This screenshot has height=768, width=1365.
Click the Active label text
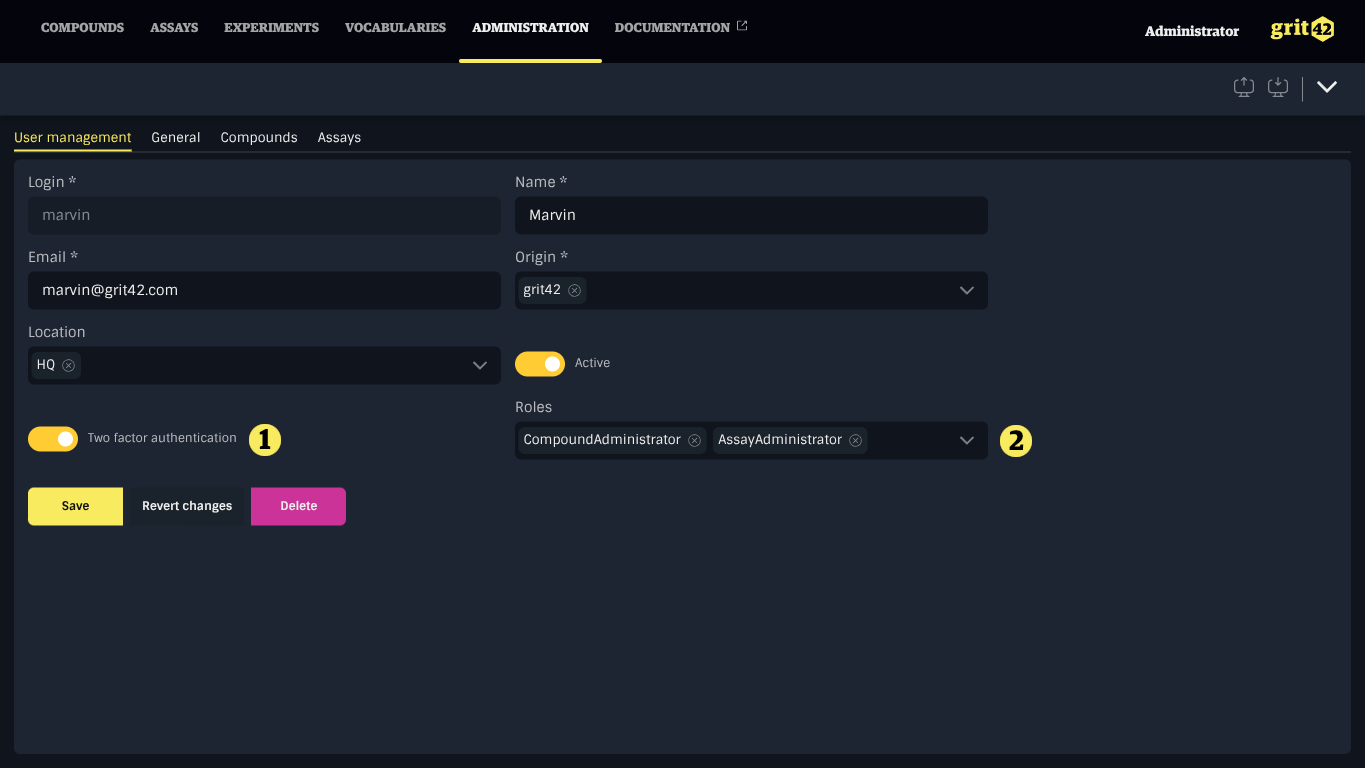pos(592,363)
